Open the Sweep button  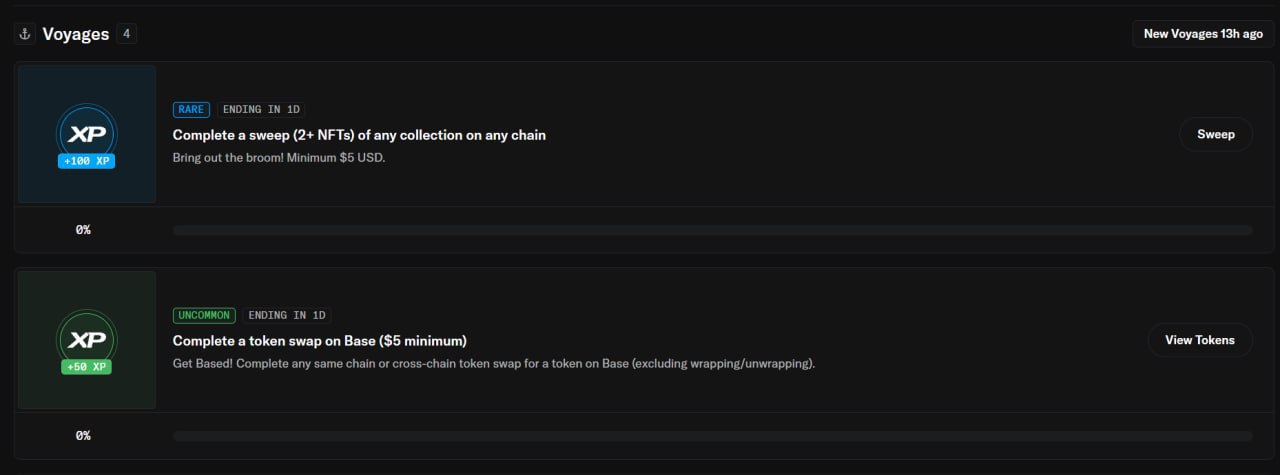(x=1216, y=134)
